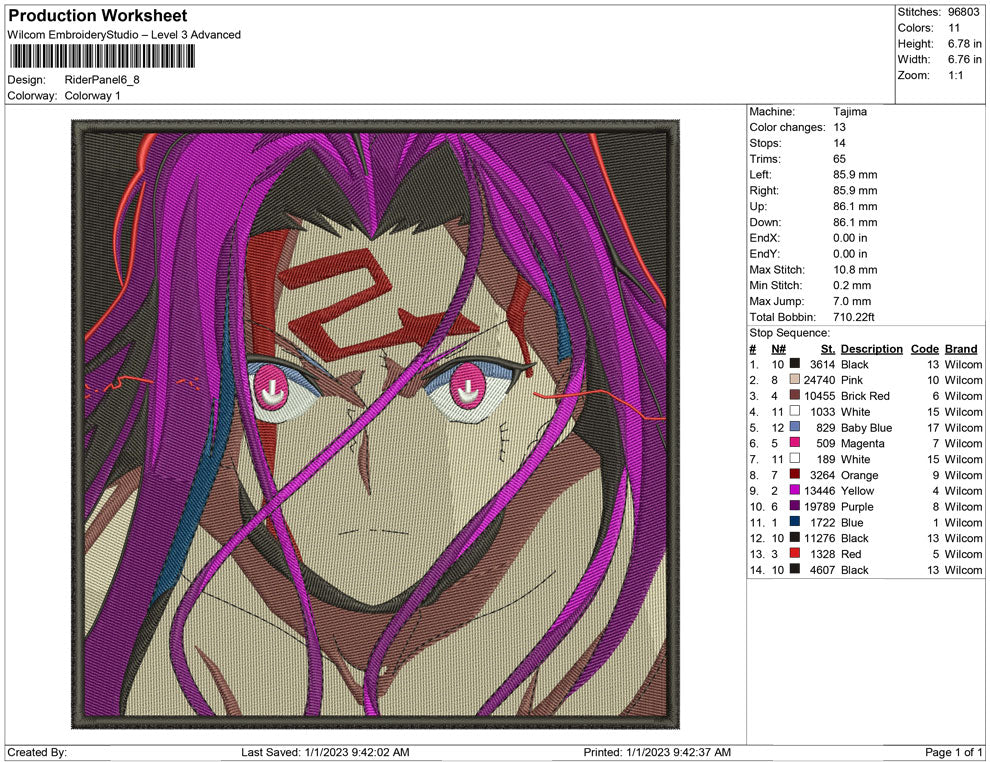990x762 pixels.
Task: Click the Purple swatch in stop 10
Action: click(795, 506)
